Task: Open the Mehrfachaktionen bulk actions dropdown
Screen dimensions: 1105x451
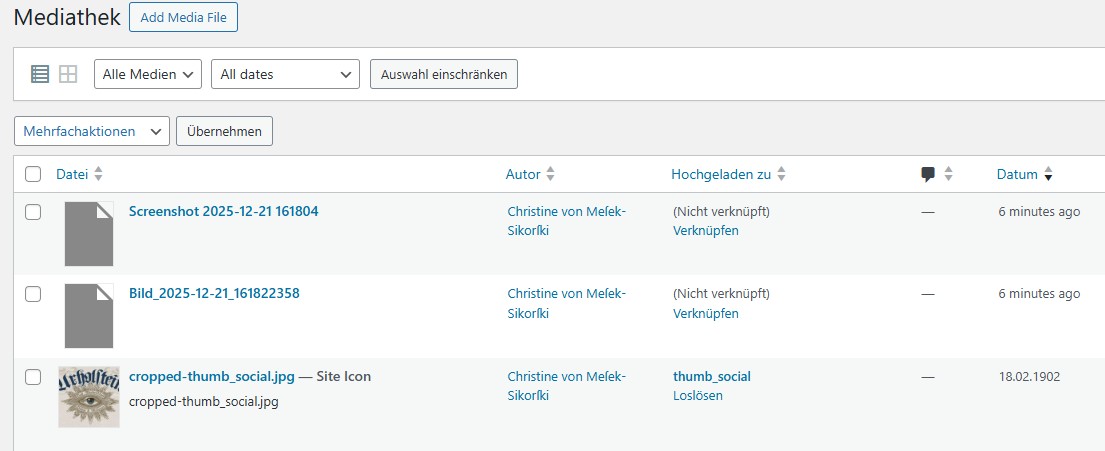Action: [x=91, y=131]
